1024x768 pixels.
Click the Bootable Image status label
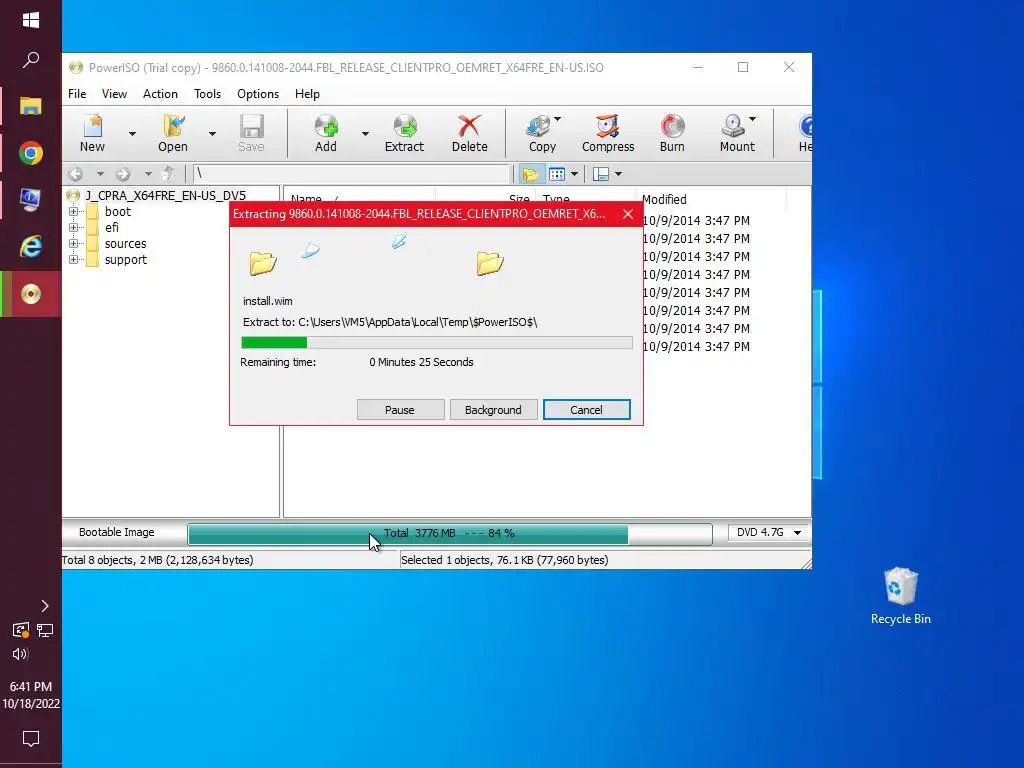click(116, 532)
